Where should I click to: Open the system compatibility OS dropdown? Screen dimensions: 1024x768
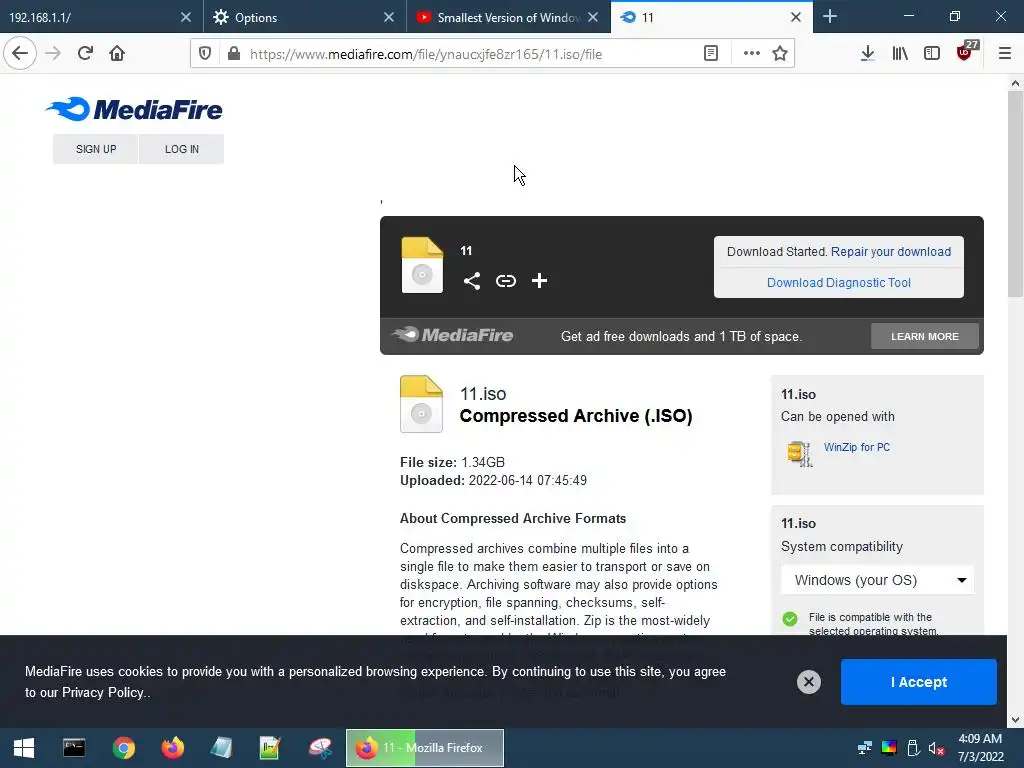point(877,580)
